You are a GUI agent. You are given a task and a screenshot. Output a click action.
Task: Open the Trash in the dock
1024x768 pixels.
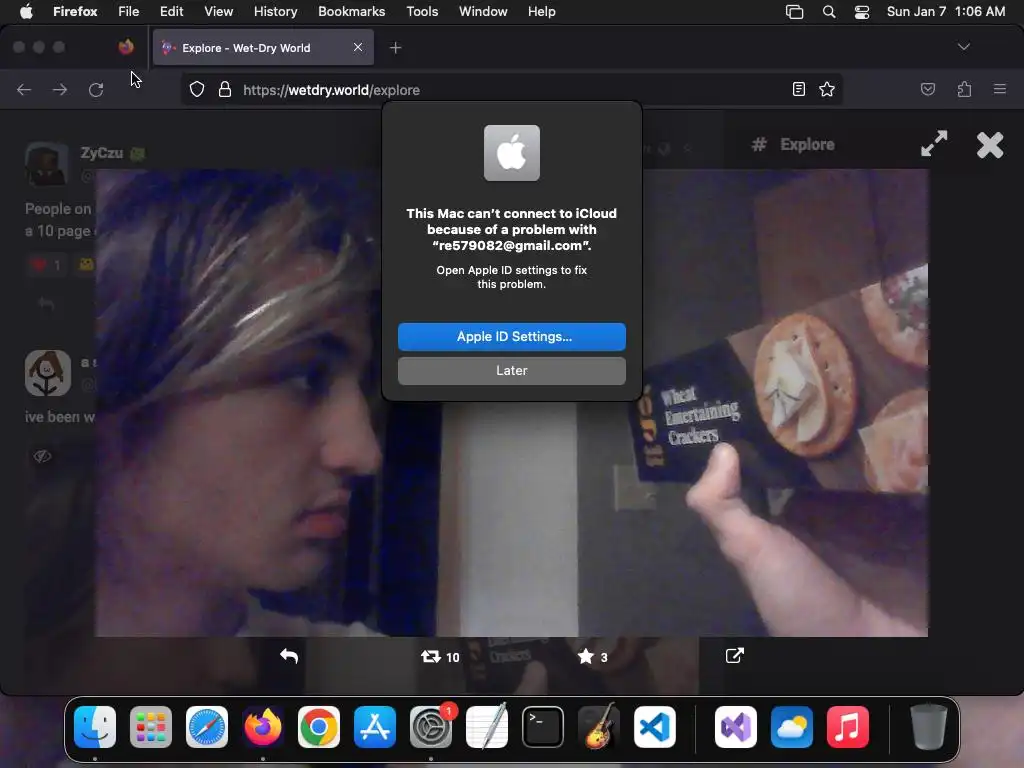tap(928, 727)
